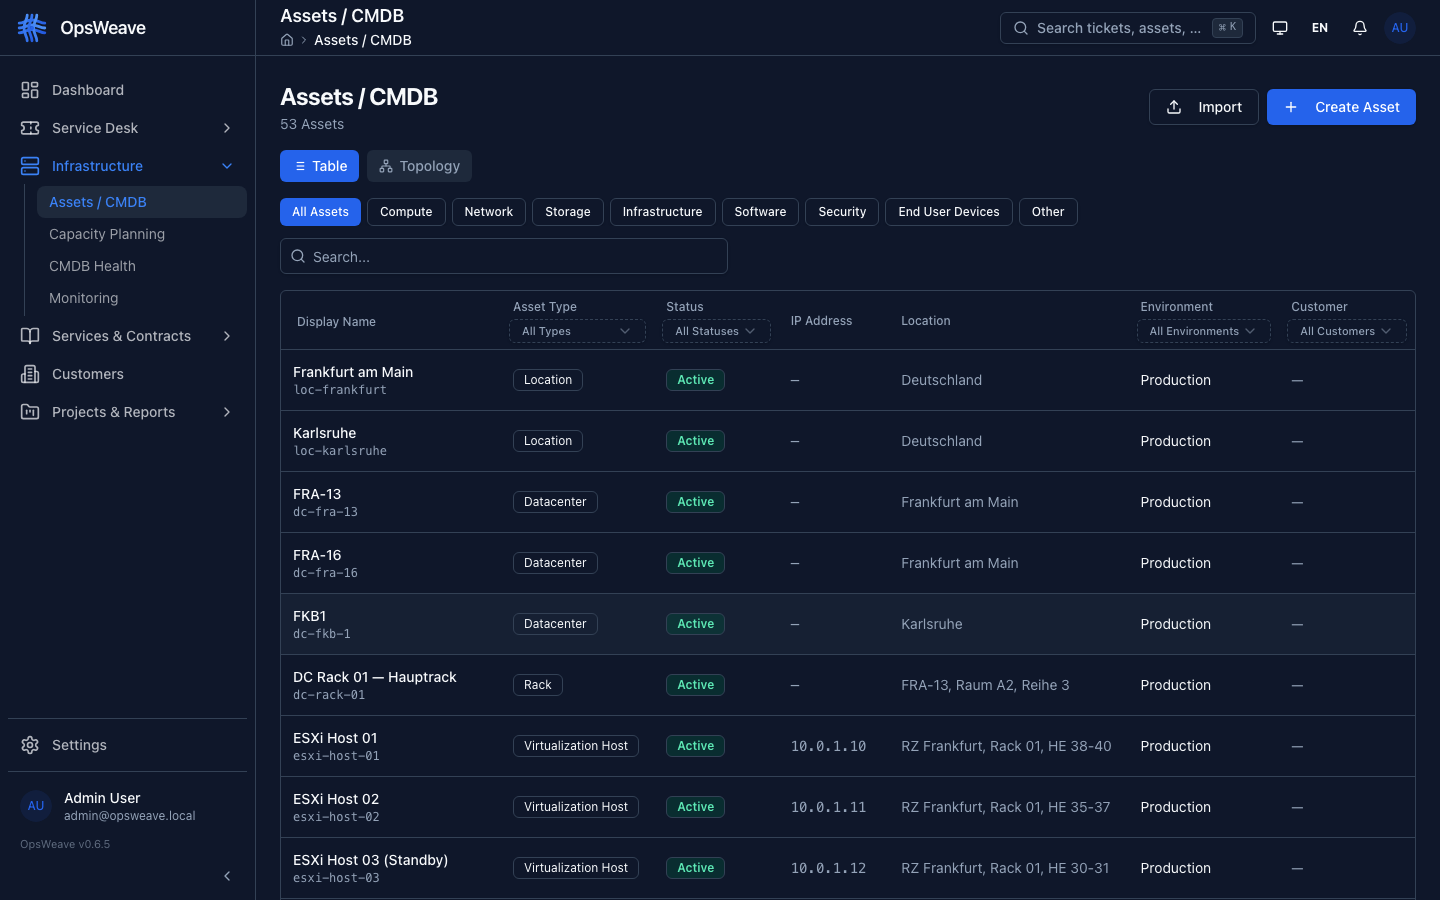Screen dimensions: 1440x900
Task: Switch language with the EN toggle
Action: [x=1319, y=28]
